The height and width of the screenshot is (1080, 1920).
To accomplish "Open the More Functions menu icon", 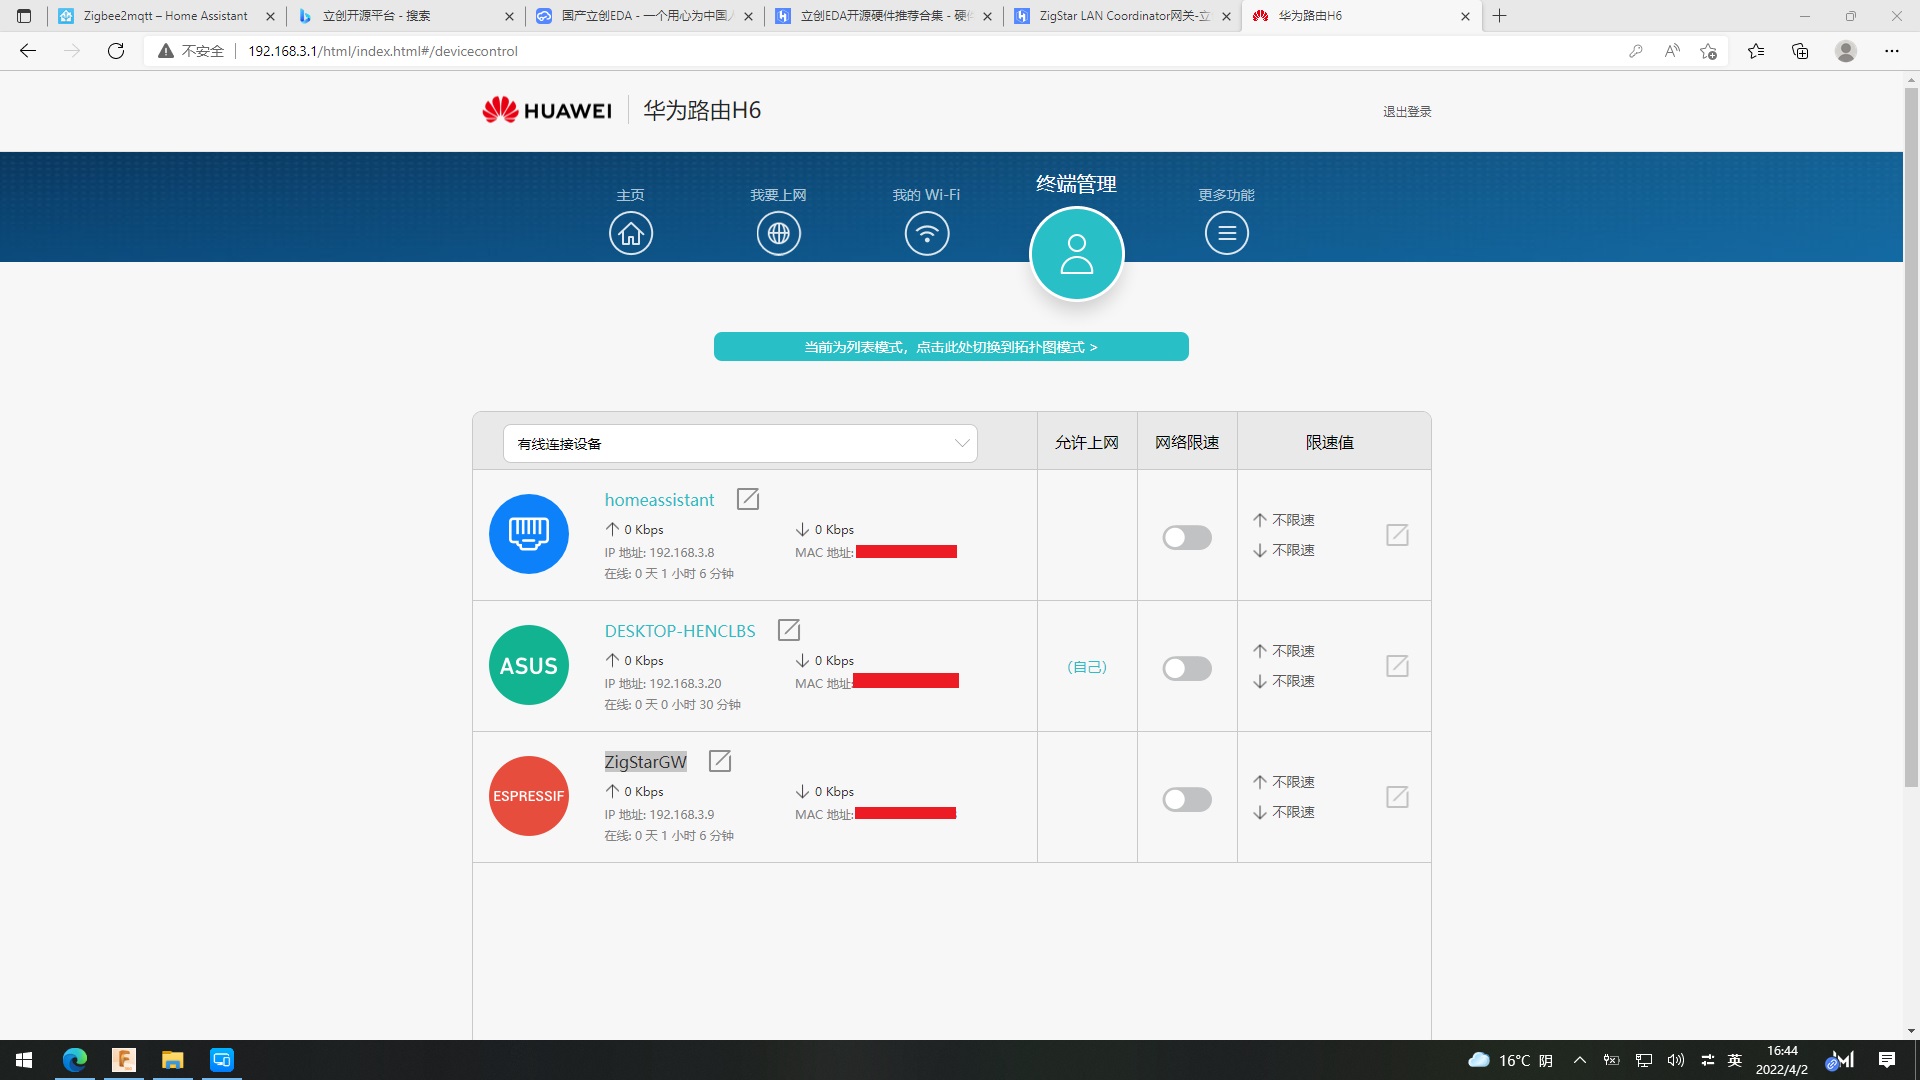I will [1226, 234].
